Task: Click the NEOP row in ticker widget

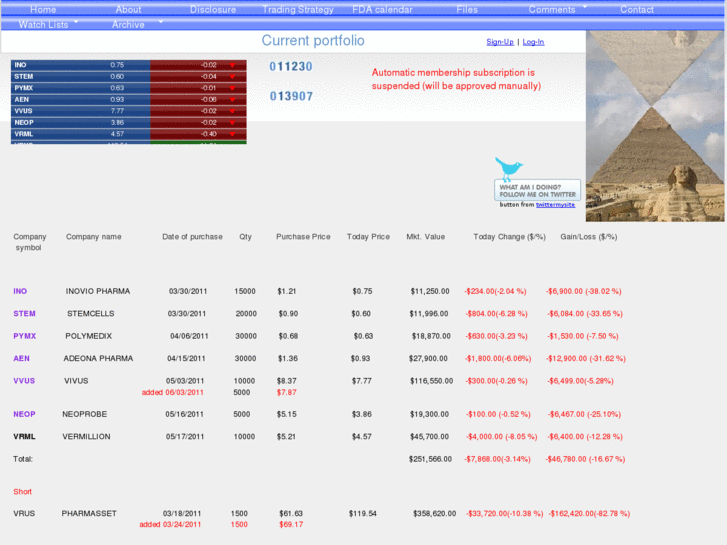Action: click(128, 122)
